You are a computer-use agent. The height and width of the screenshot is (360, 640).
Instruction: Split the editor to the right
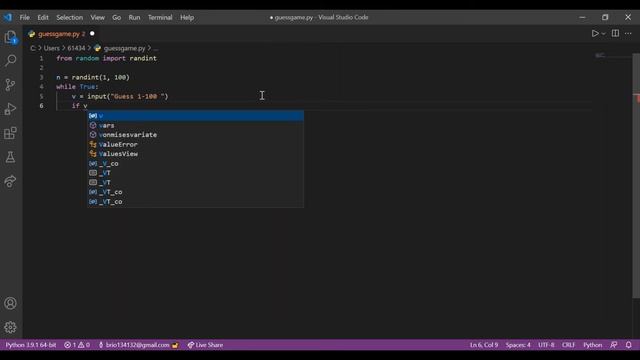pos(615,33)
